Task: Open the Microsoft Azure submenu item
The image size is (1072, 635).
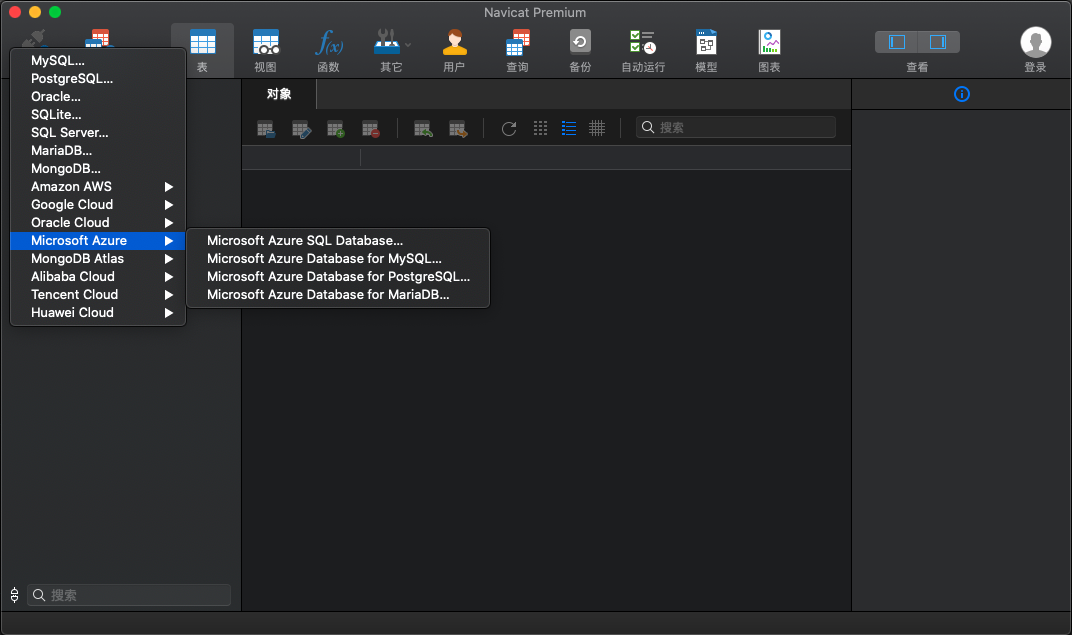Action: [x=98, y=241]
